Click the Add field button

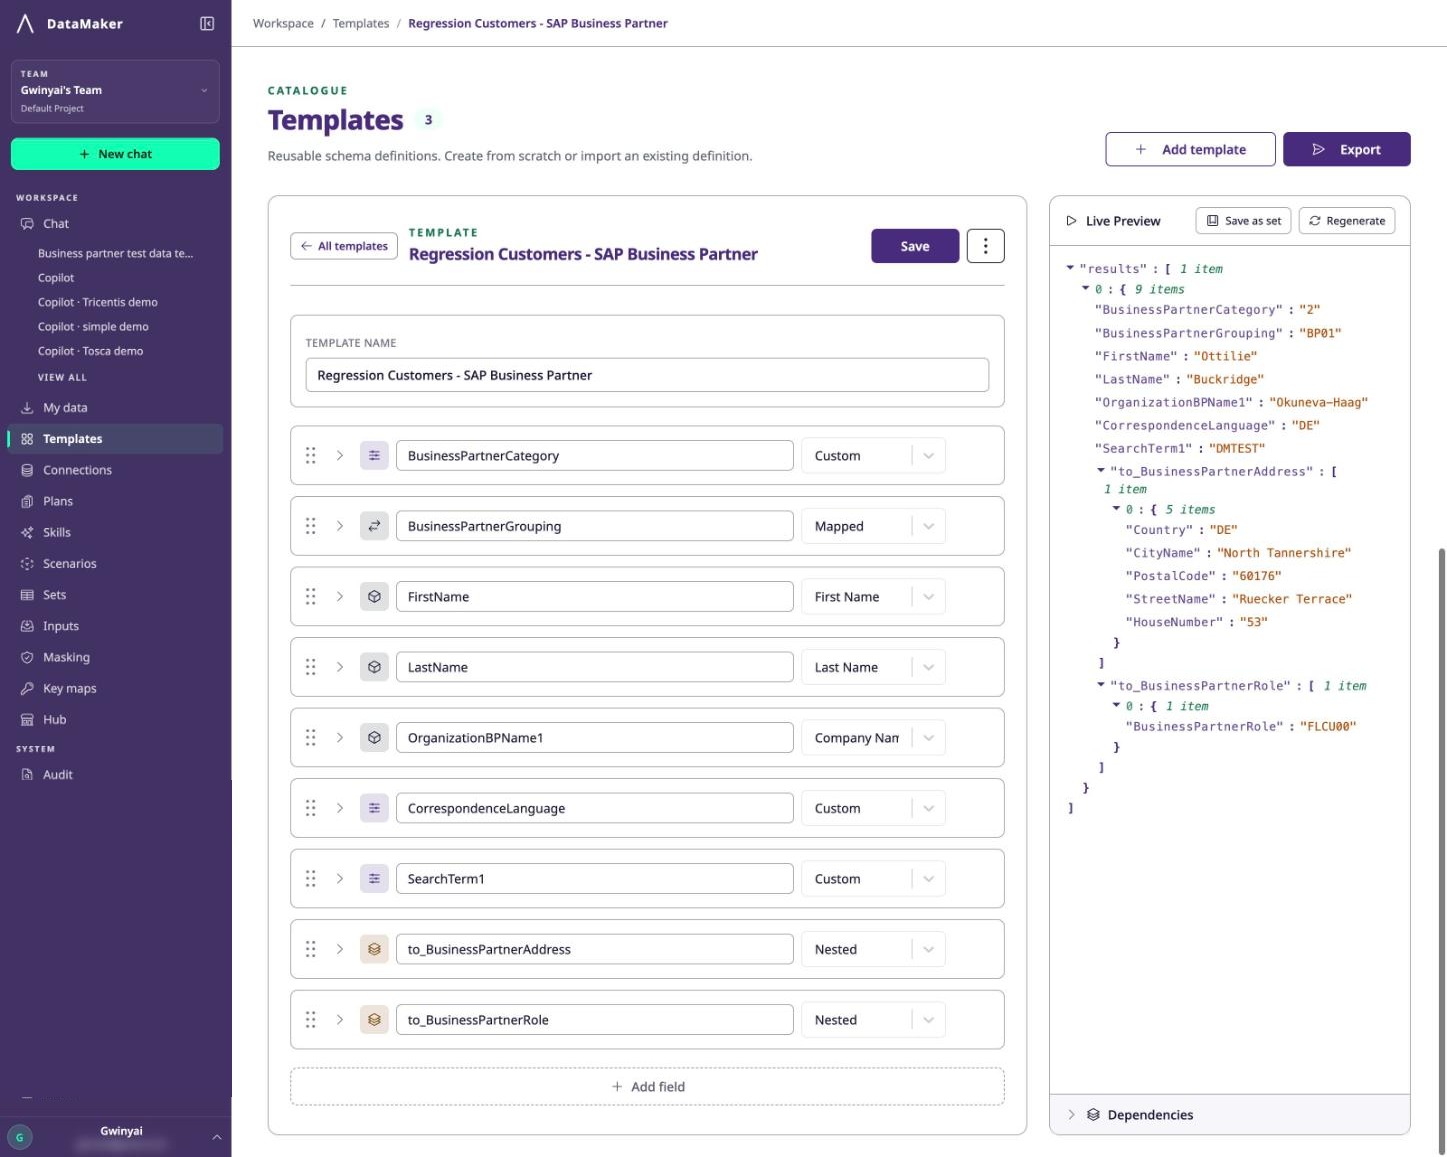click(x=647, y=1087)
